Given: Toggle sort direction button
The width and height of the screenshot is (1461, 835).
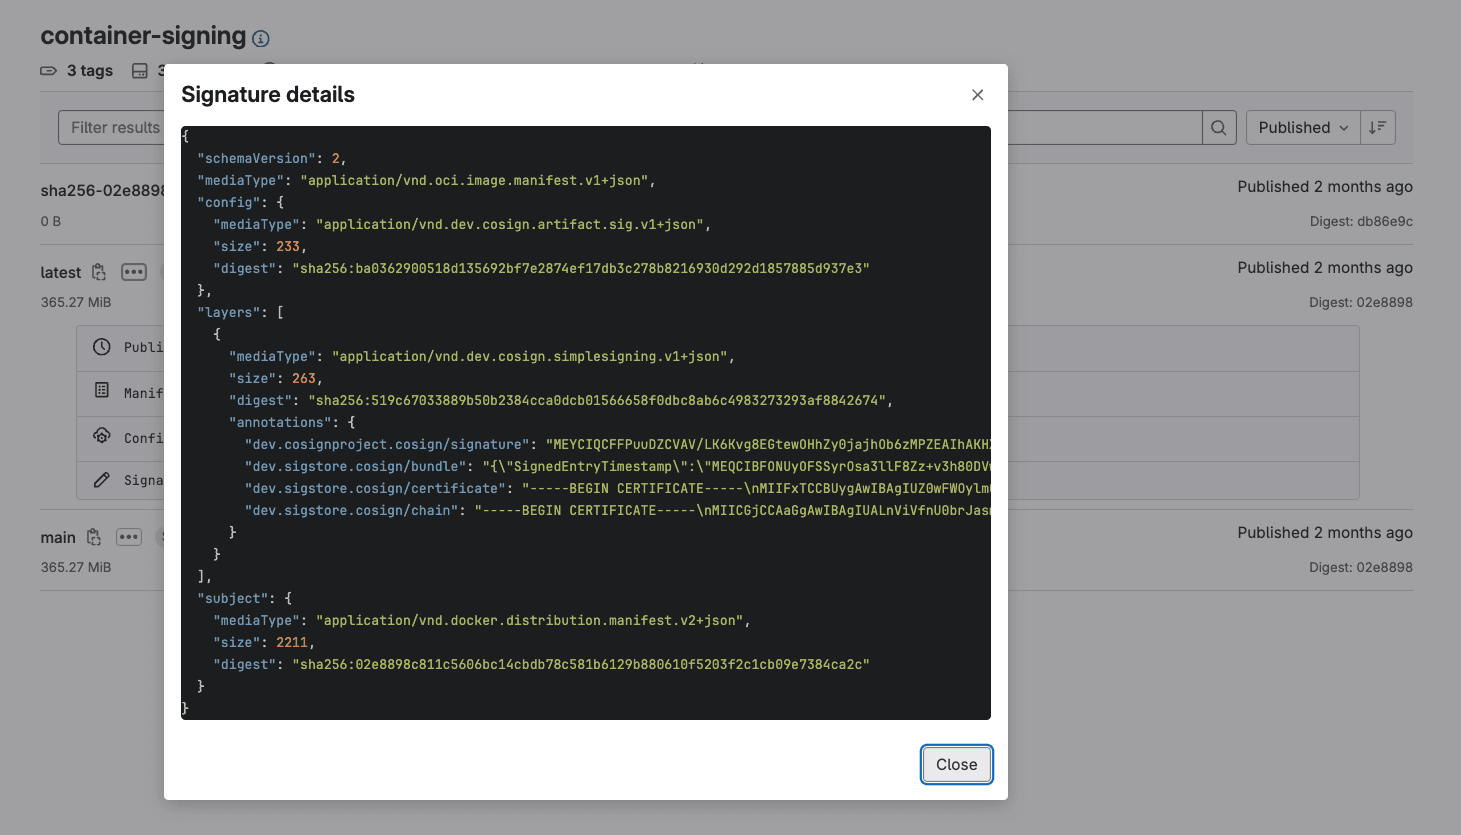Looking at the screenshot, I should point(1377,127).
